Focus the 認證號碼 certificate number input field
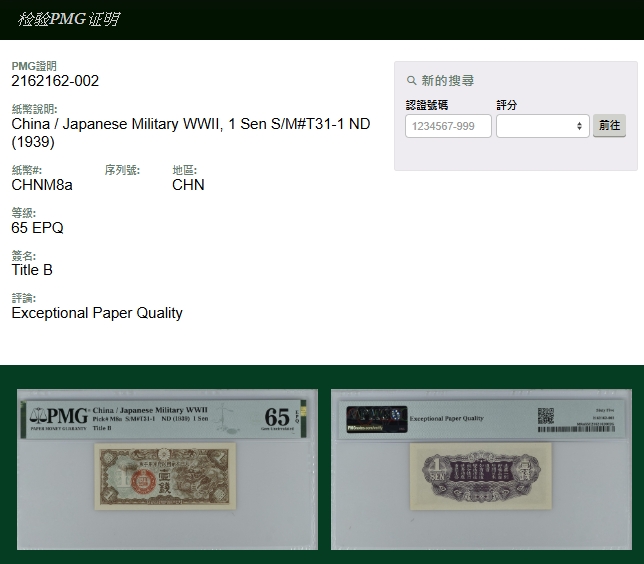Viewport: 644px width, 564px height. (448, 126)
